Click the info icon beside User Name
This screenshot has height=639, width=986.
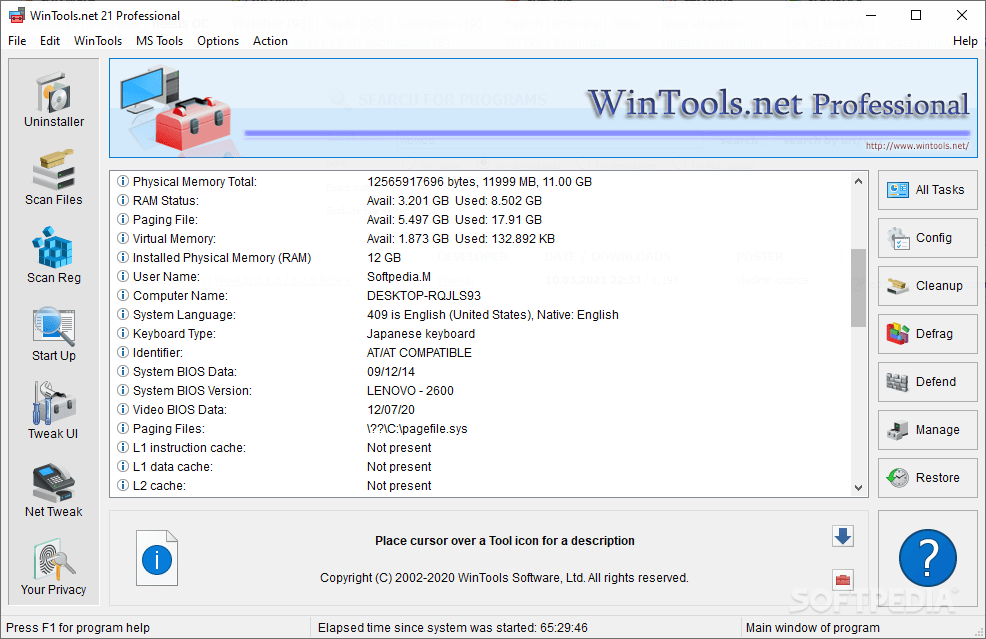(123, 277)
